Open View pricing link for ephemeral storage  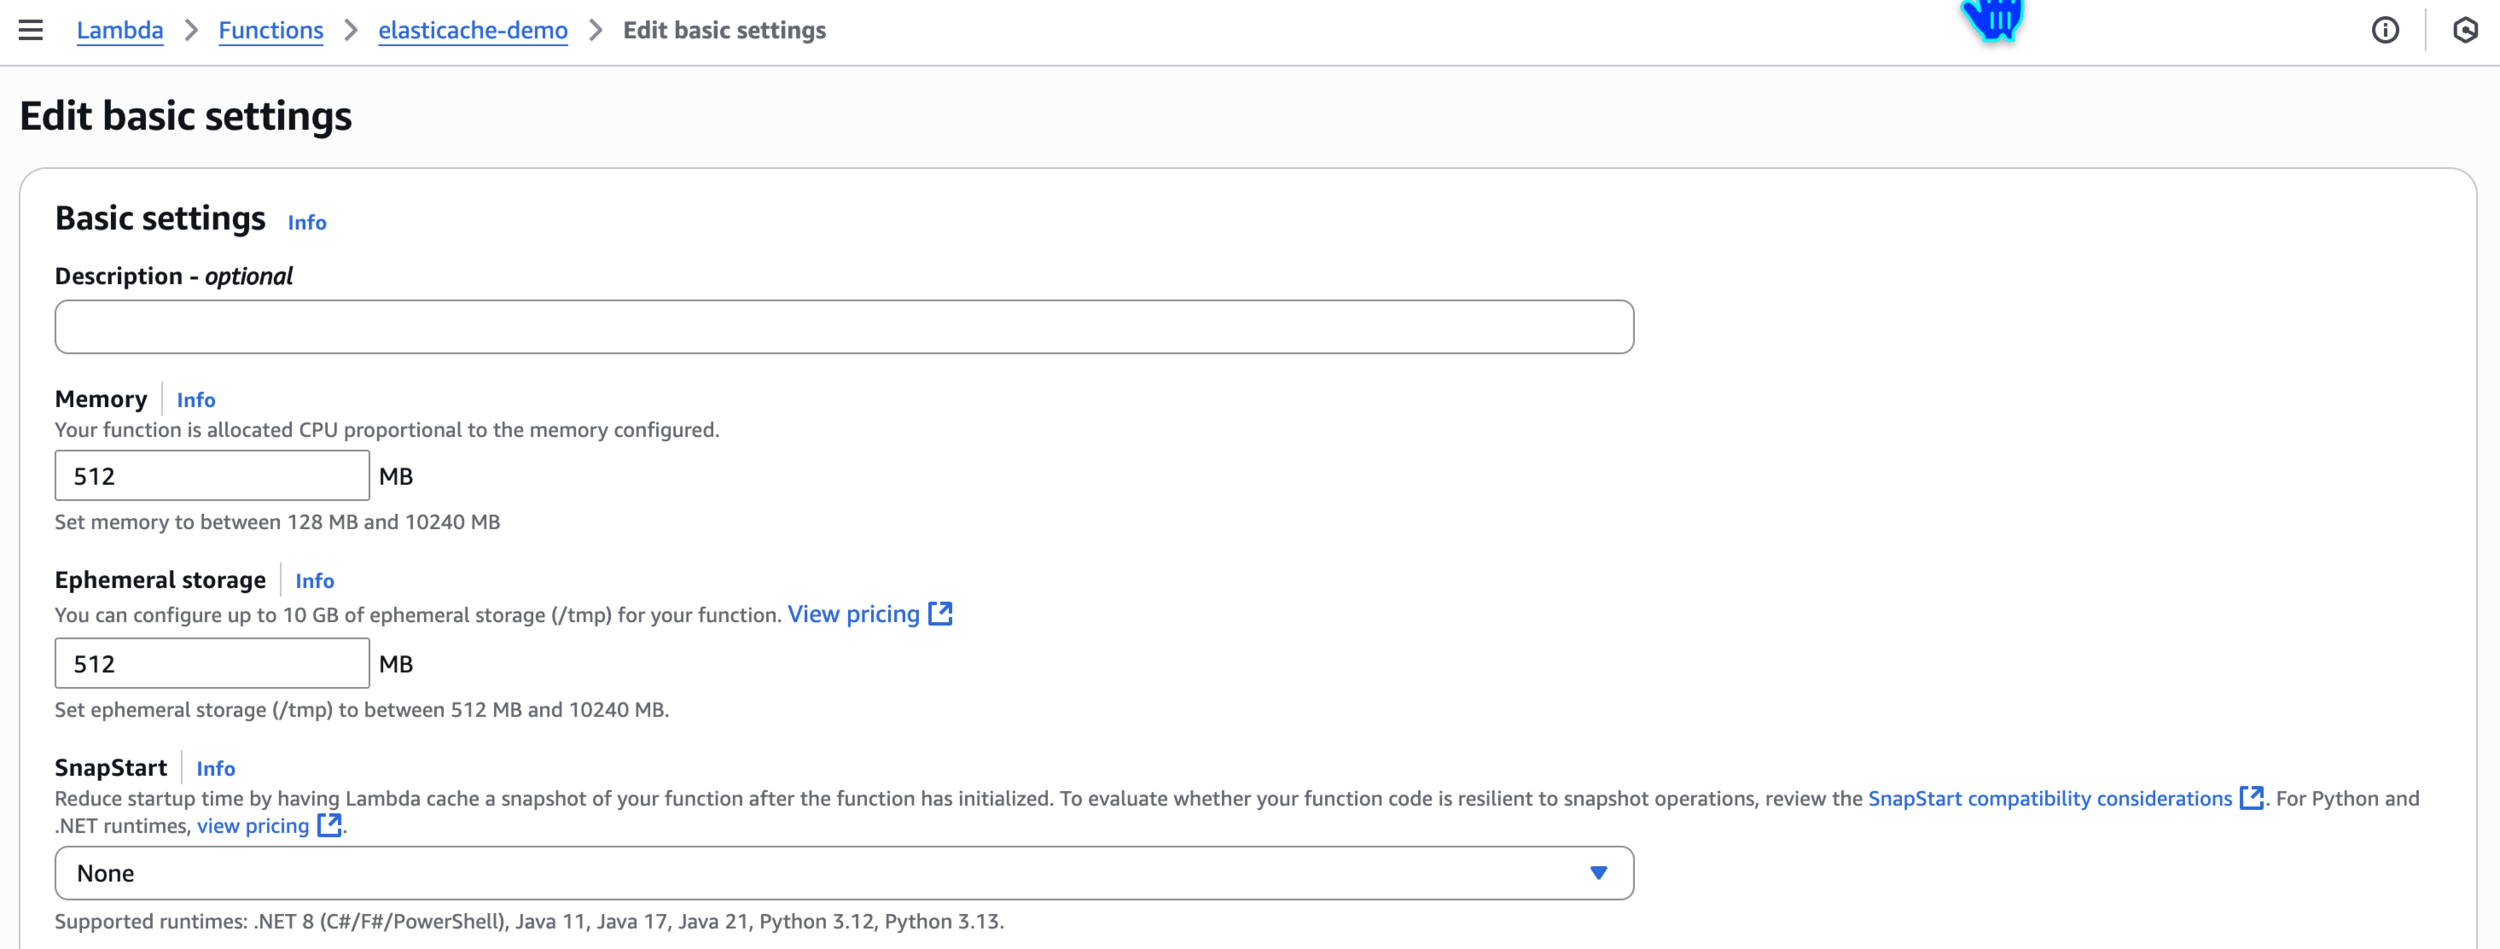point(853,614)
